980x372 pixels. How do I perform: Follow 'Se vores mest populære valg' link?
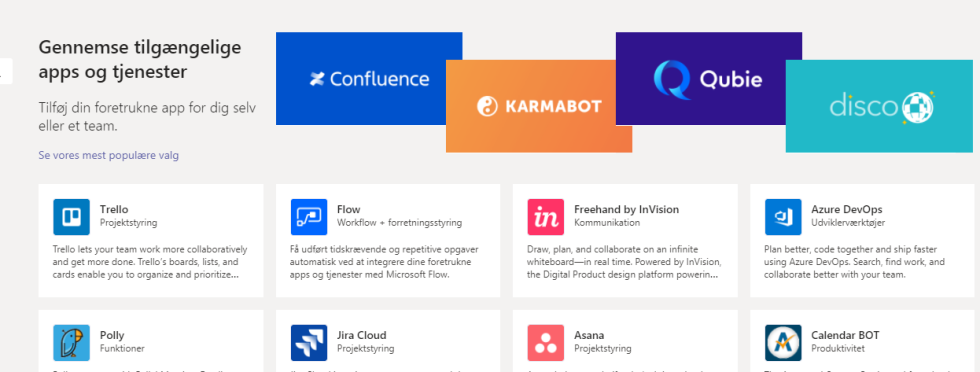point(109,155)
